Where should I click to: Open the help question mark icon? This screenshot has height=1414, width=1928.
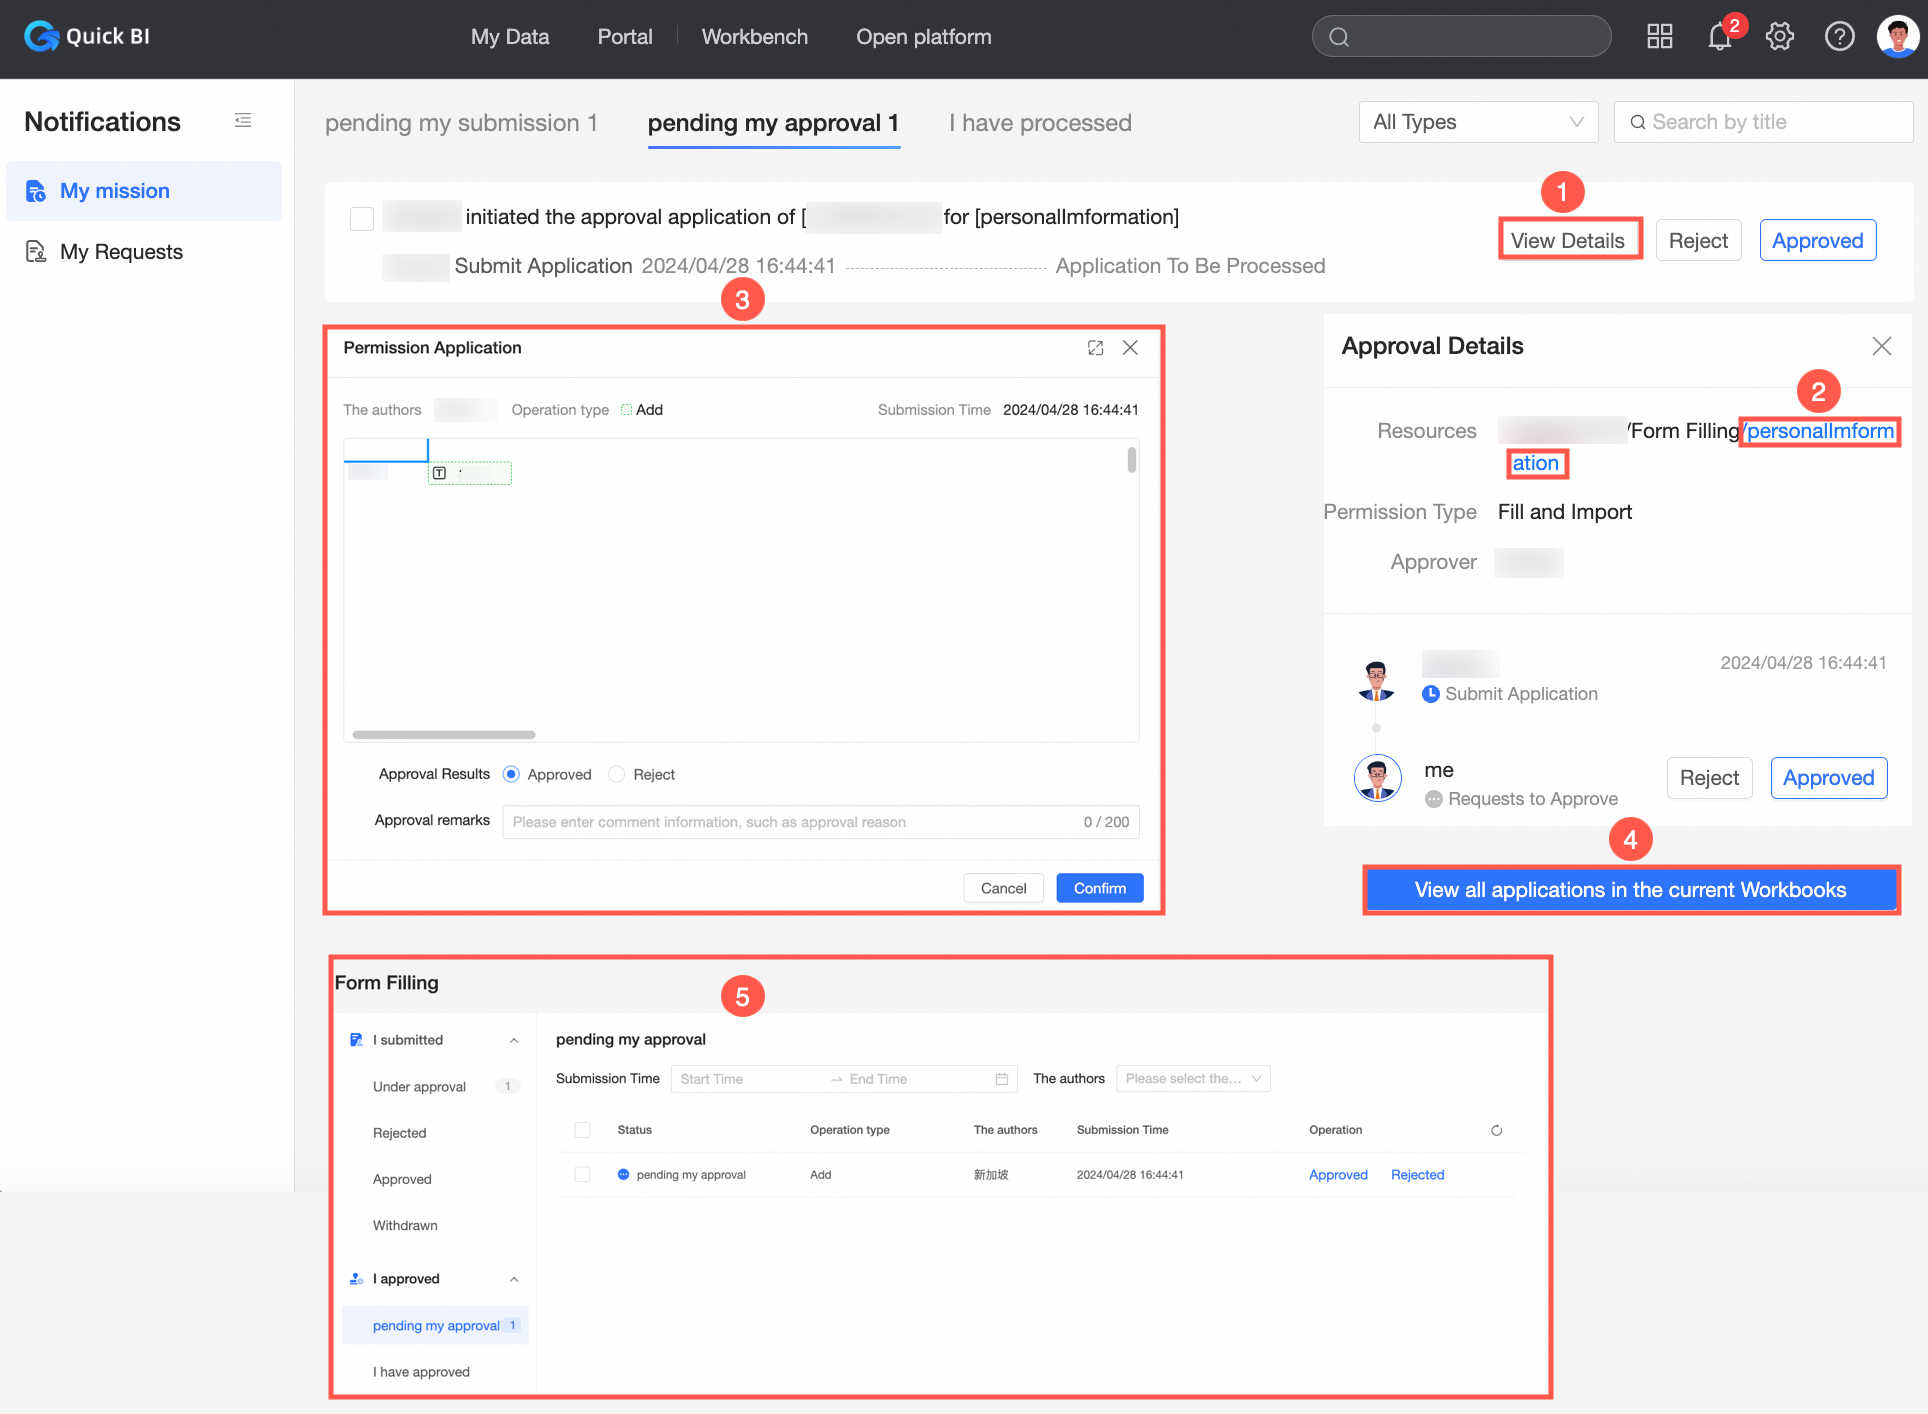1839,37
